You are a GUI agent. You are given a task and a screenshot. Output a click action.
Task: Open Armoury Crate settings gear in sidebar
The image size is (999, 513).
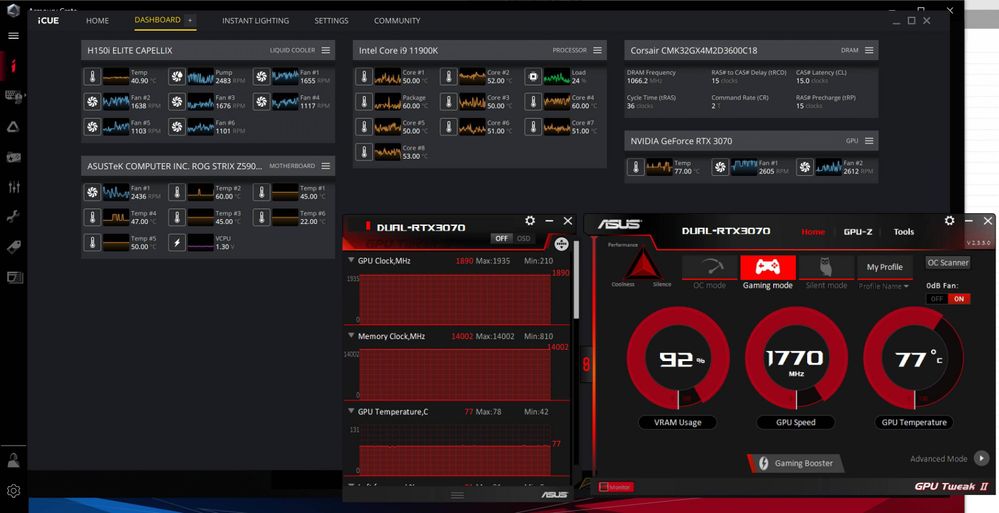point(13,490)
